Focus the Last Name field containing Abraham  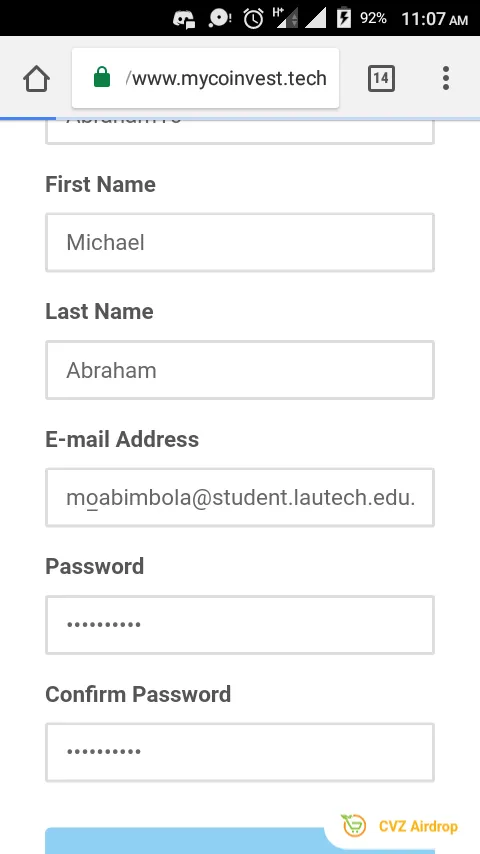(240, 370)
